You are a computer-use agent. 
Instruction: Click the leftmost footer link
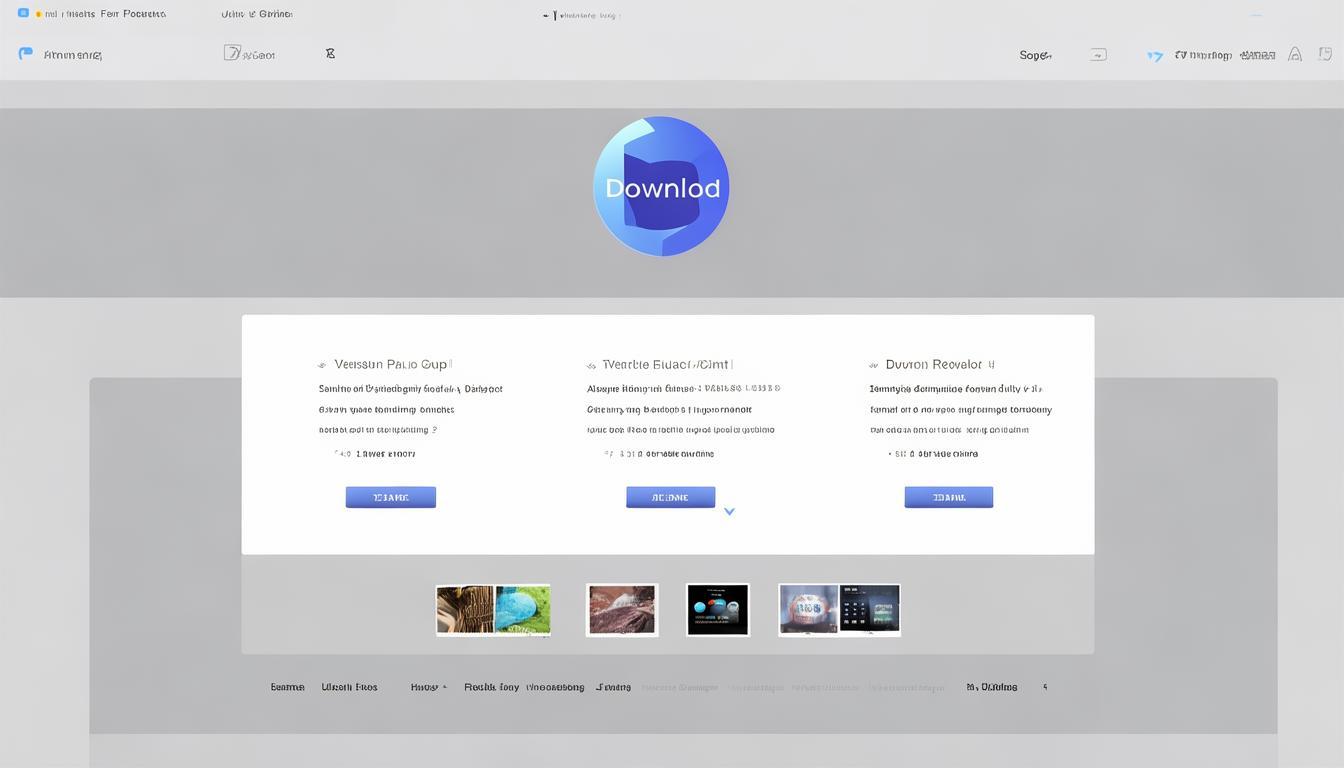click(x=287, y=687)
